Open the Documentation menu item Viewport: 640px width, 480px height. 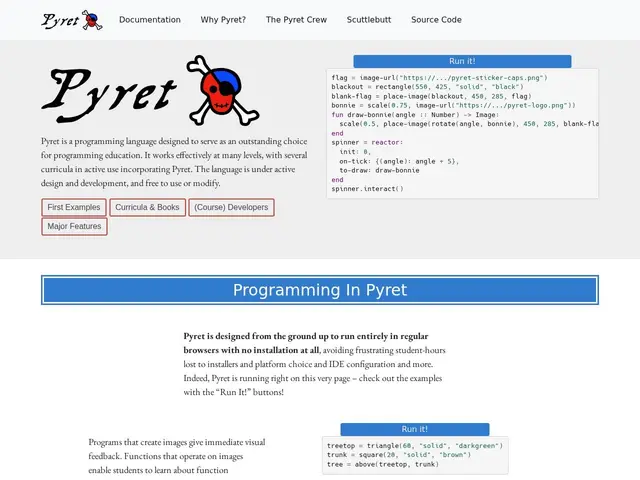pos(150,20)
